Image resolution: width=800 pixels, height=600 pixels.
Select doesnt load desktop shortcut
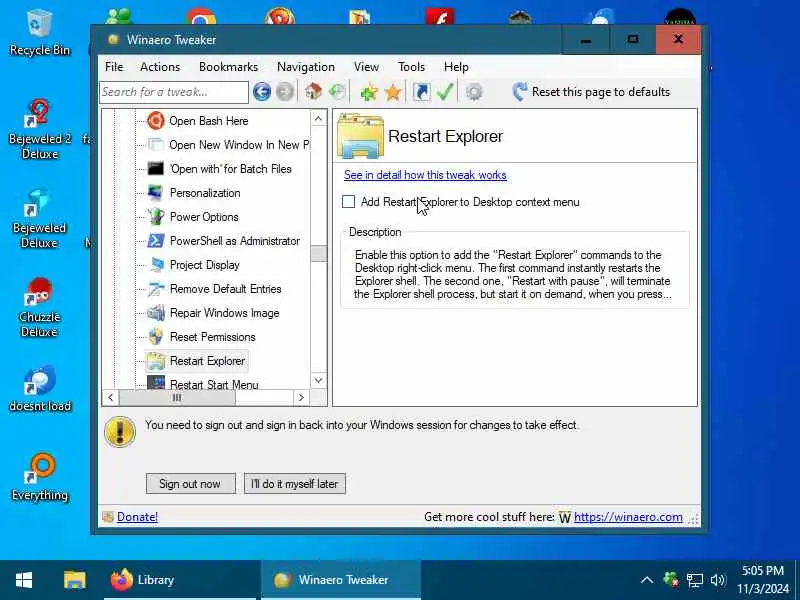(39, 389)
